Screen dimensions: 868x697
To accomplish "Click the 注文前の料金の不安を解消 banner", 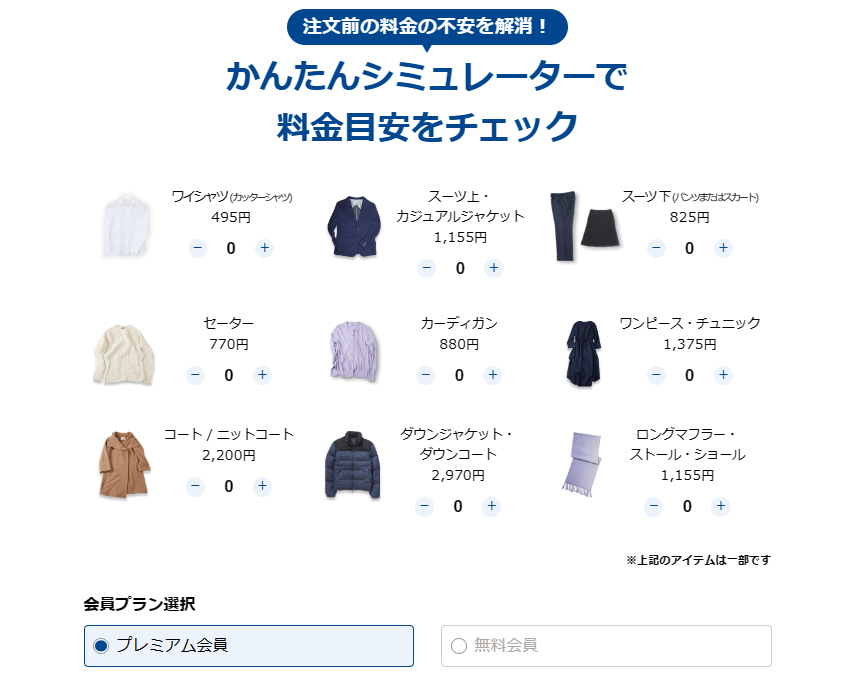I will pos(427,27).
